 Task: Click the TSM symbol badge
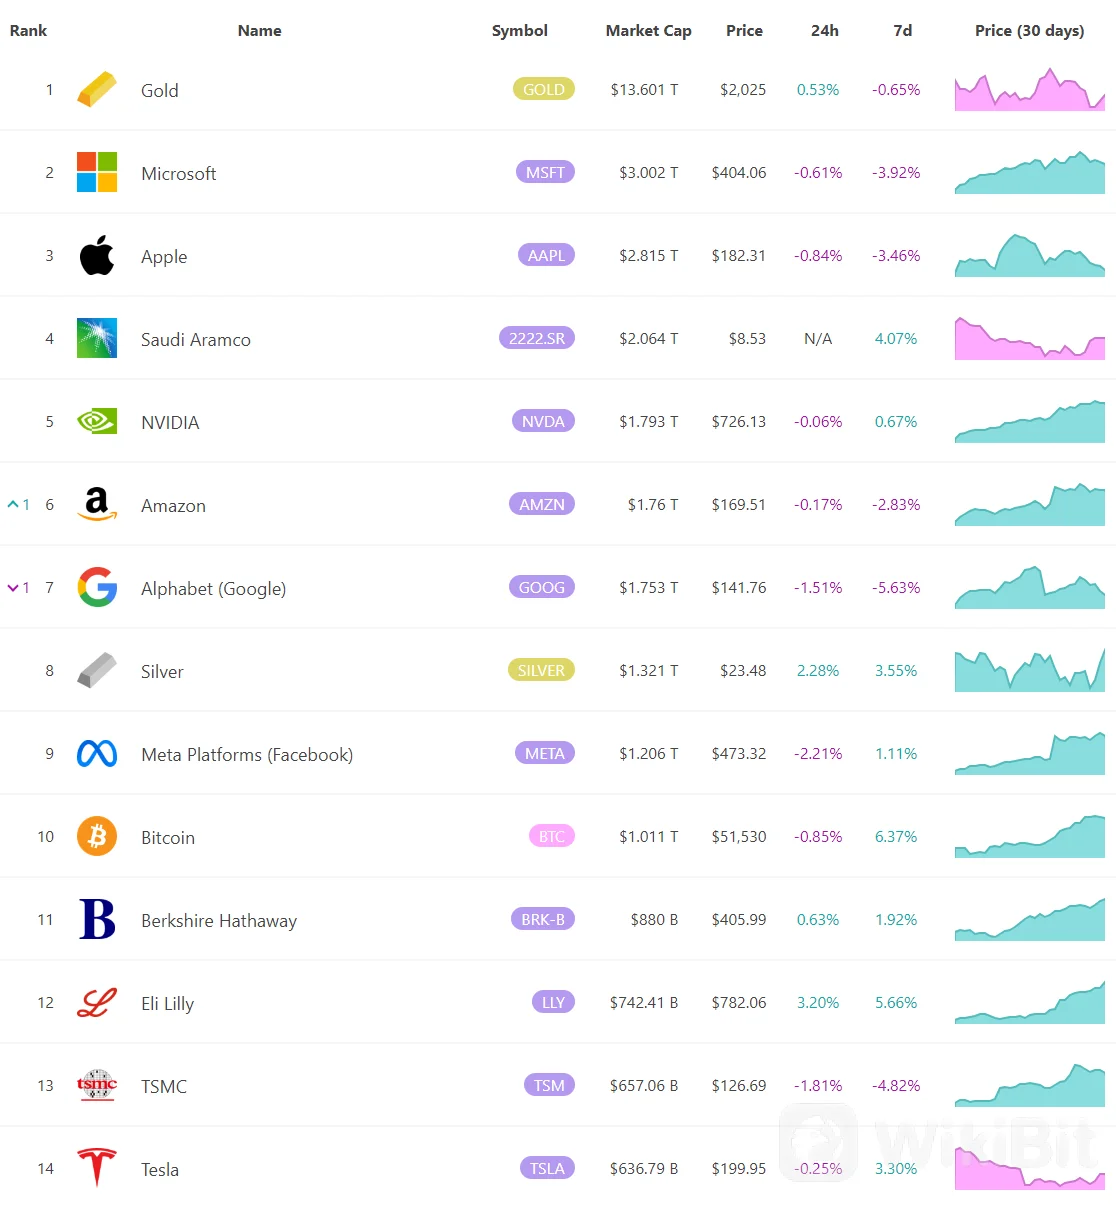pyautogui.click(x=549, y=1085)
